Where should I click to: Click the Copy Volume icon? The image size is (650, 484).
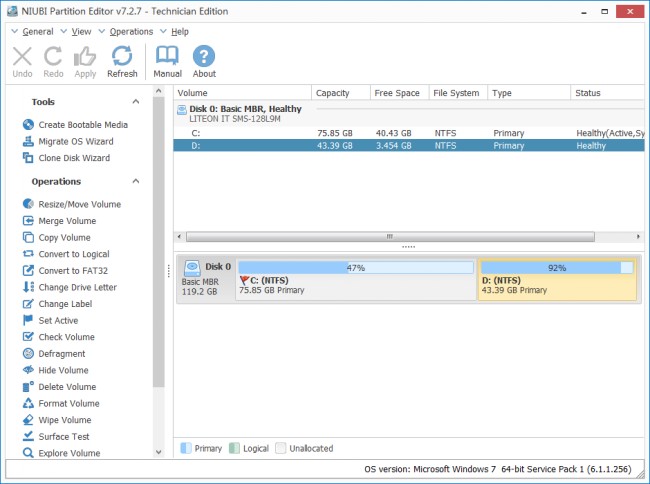(x=28, y=237)
